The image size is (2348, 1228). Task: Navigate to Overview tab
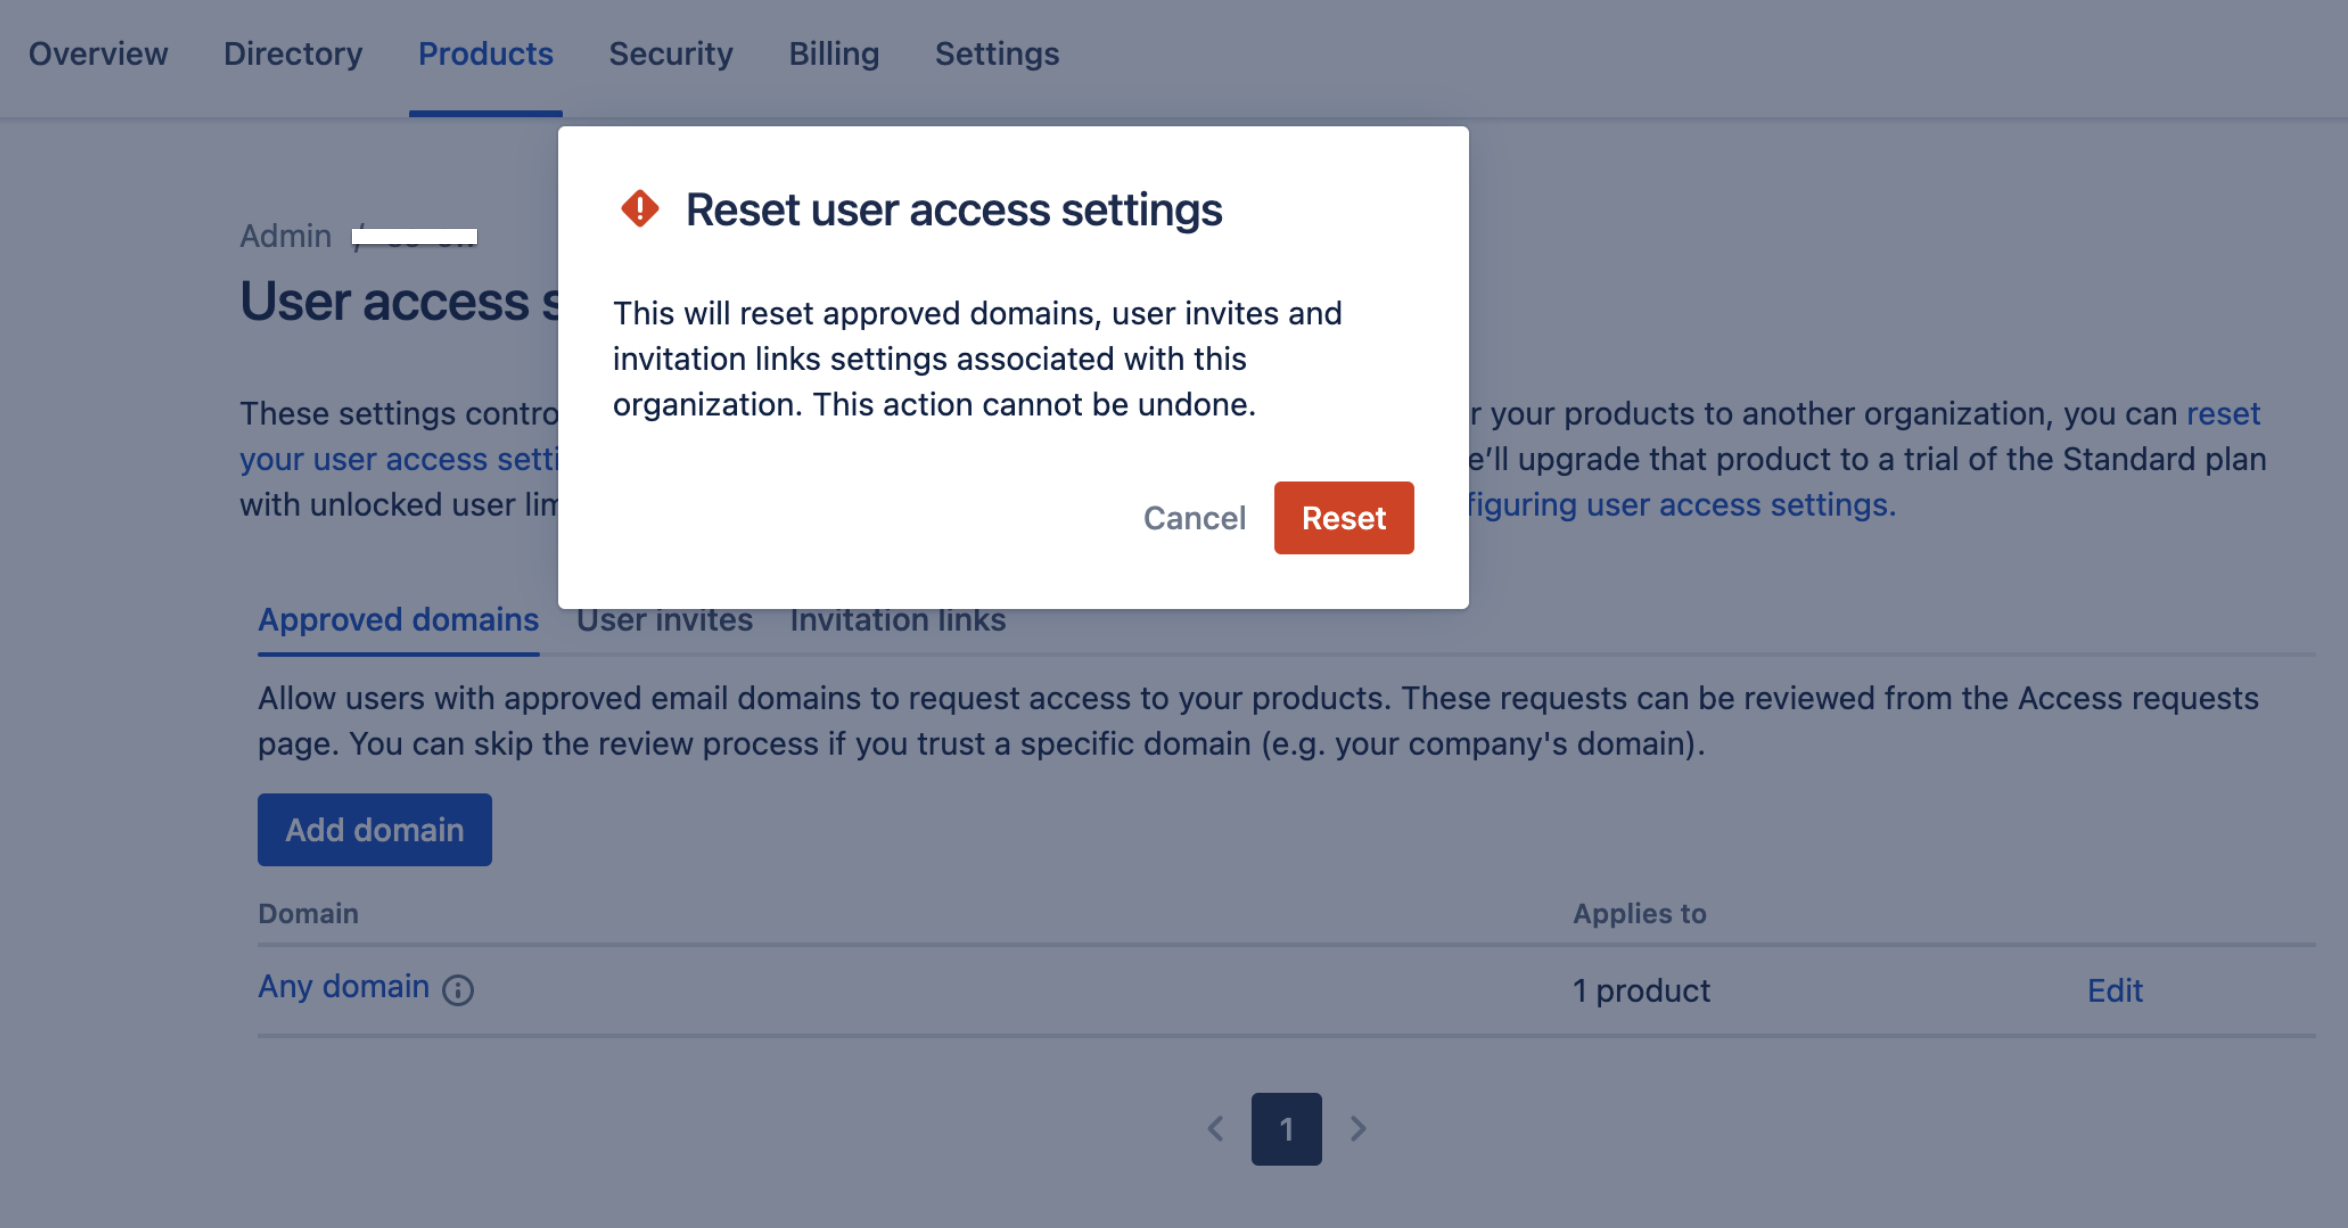pos(99,51)
